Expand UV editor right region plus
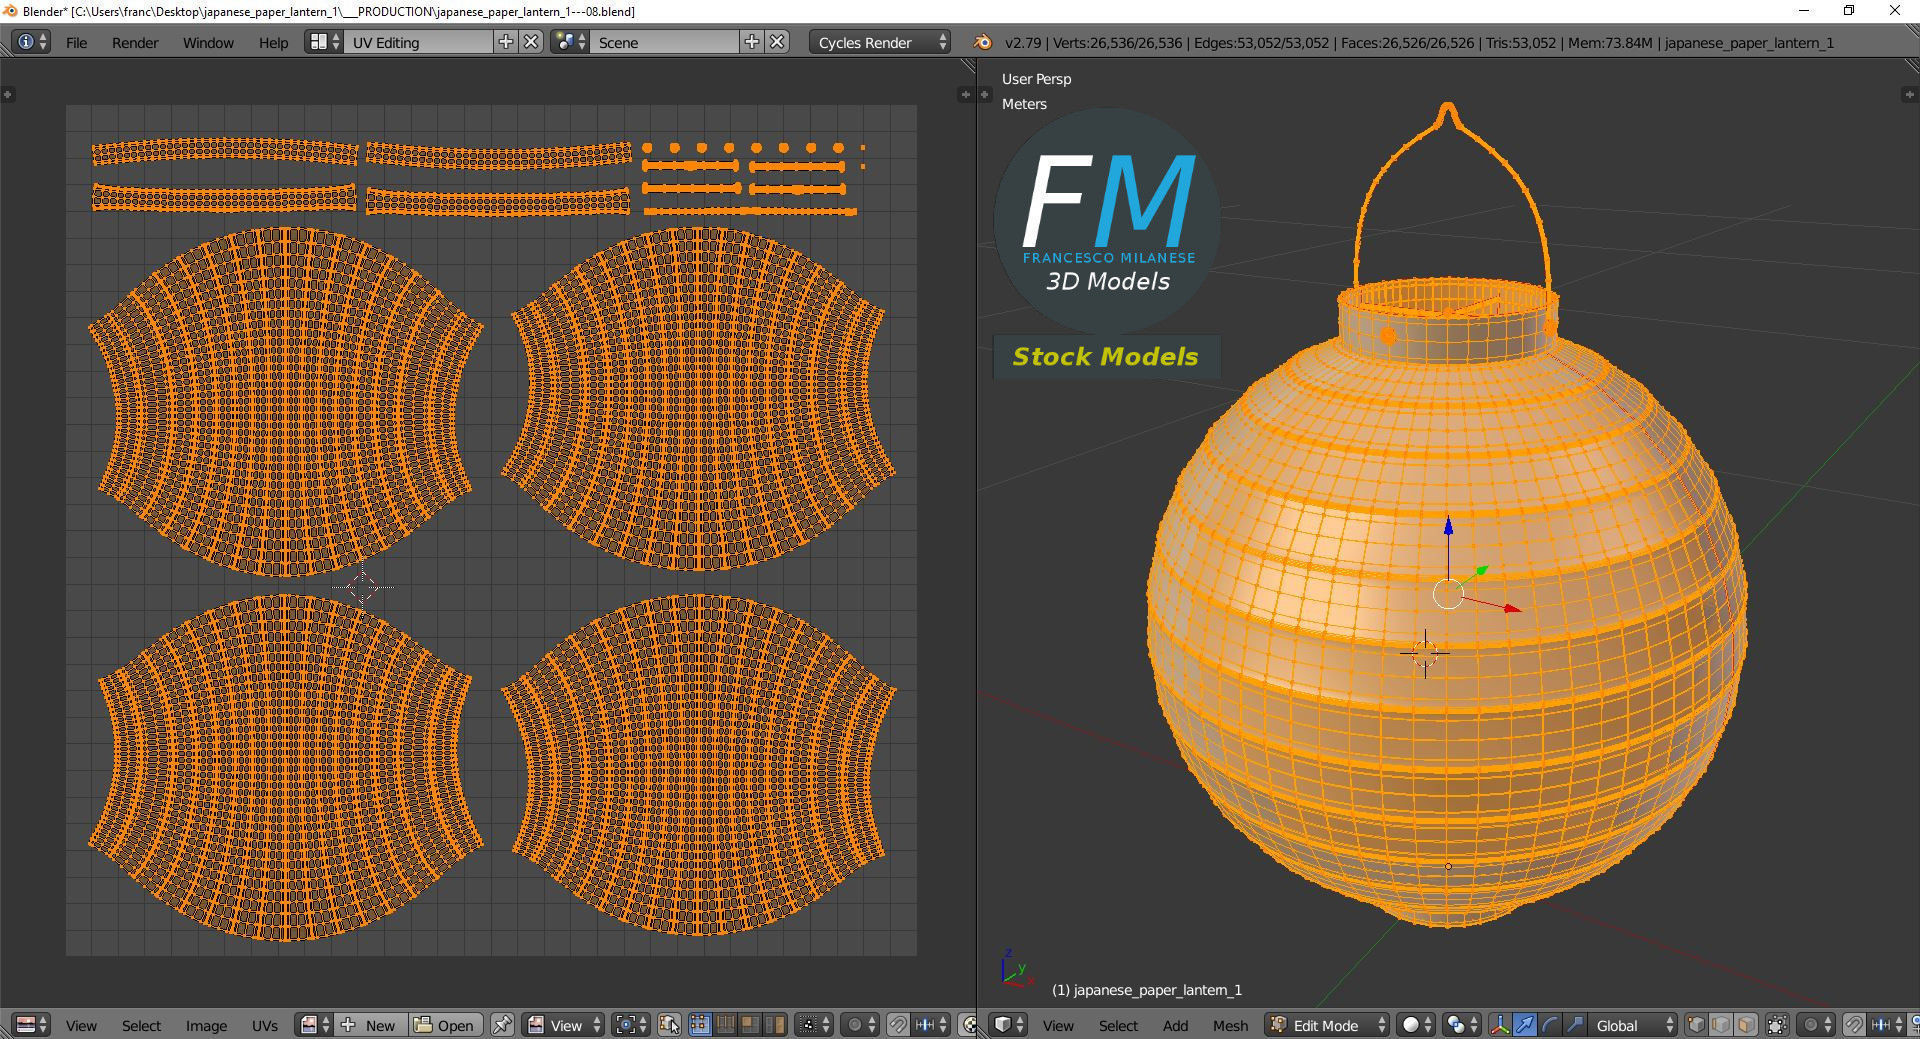Image resolution: width=1920 pixels, height=1039 pixels. 964,94
